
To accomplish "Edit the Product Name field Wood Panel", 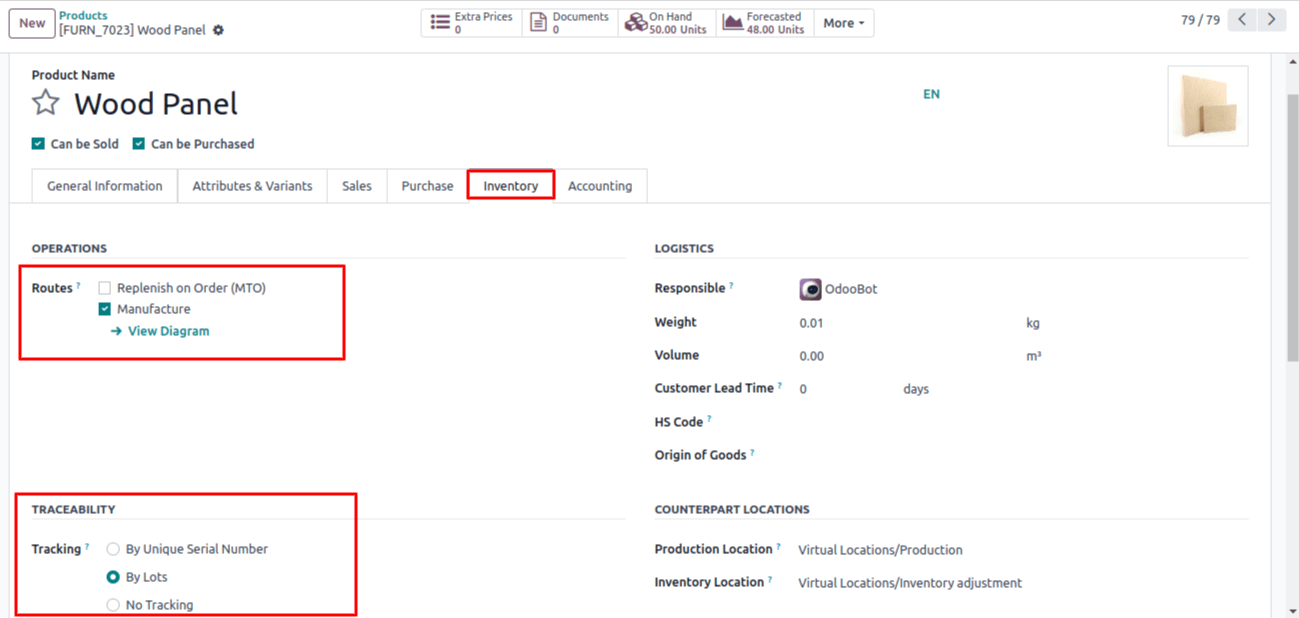I will pyautogui.click(x=156, y=104).
